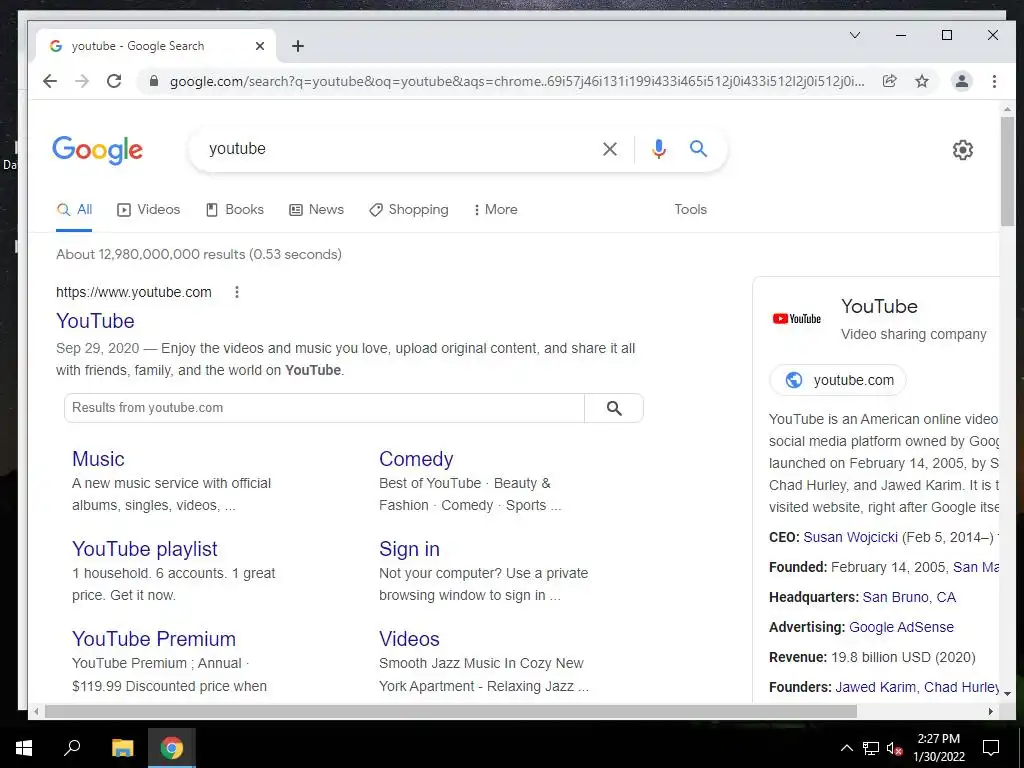
Task: Open the YouTube main result link
Action: point(95,321)
